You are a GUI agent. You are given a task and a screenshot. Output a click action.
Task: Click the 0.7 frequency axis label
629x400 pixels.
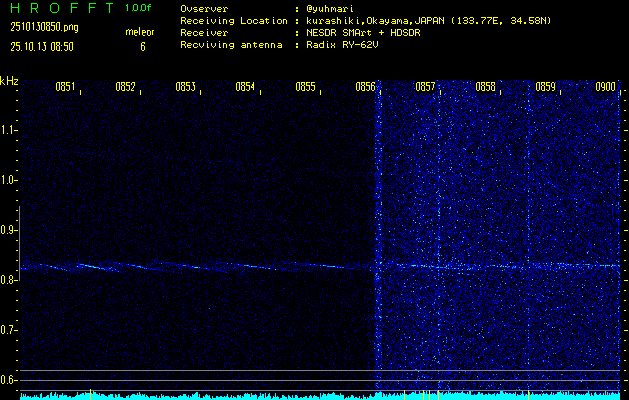tap(9, 330)
